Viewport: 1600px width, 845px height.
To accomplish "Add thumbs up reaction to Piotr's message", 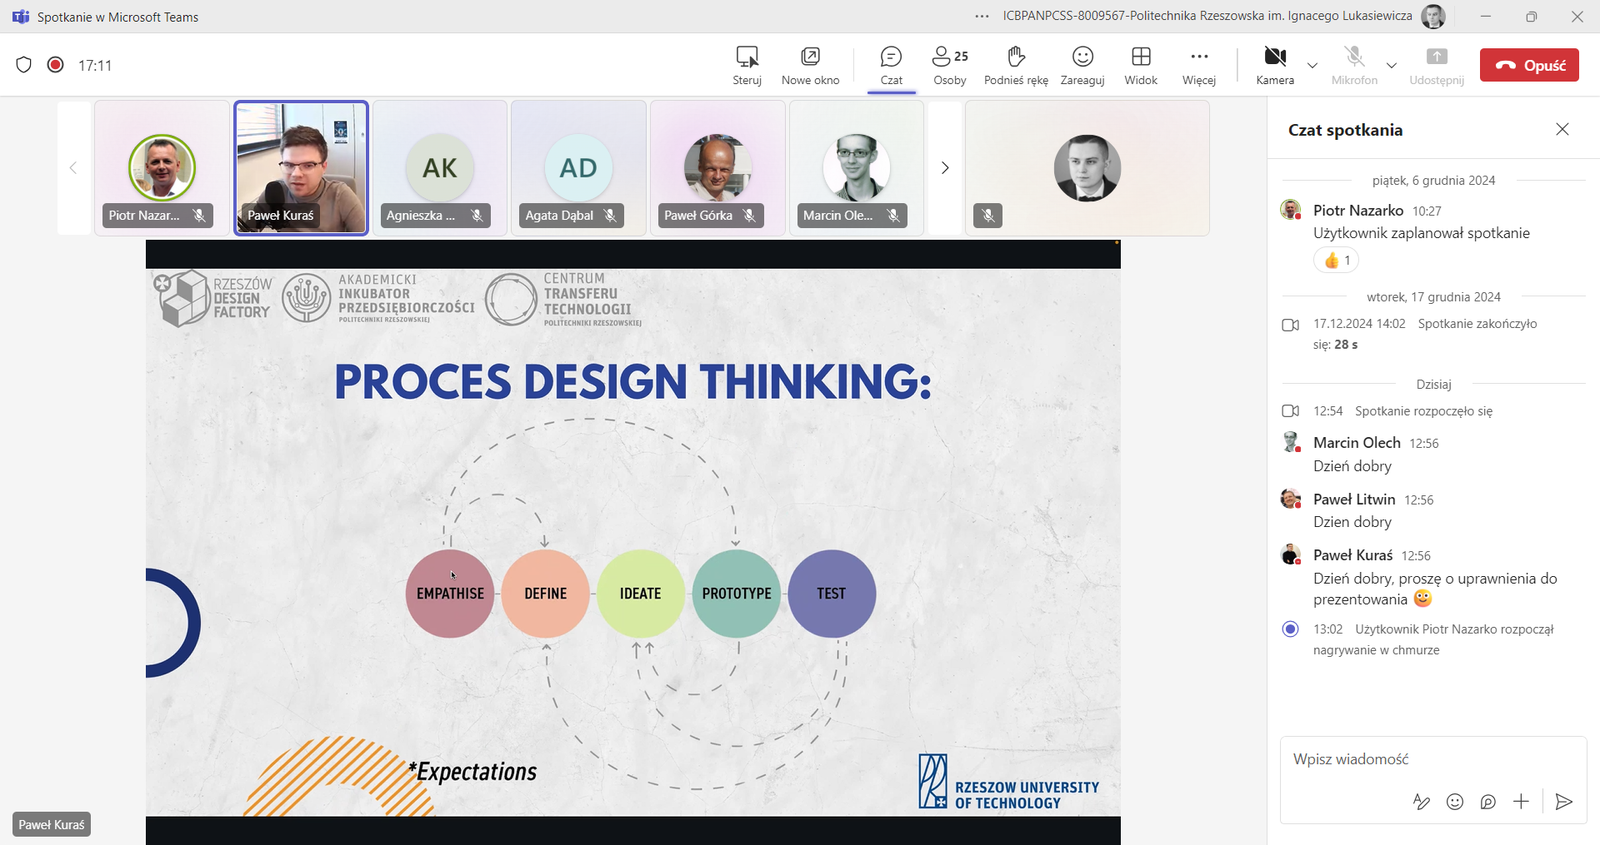I will pos(1336,261).
